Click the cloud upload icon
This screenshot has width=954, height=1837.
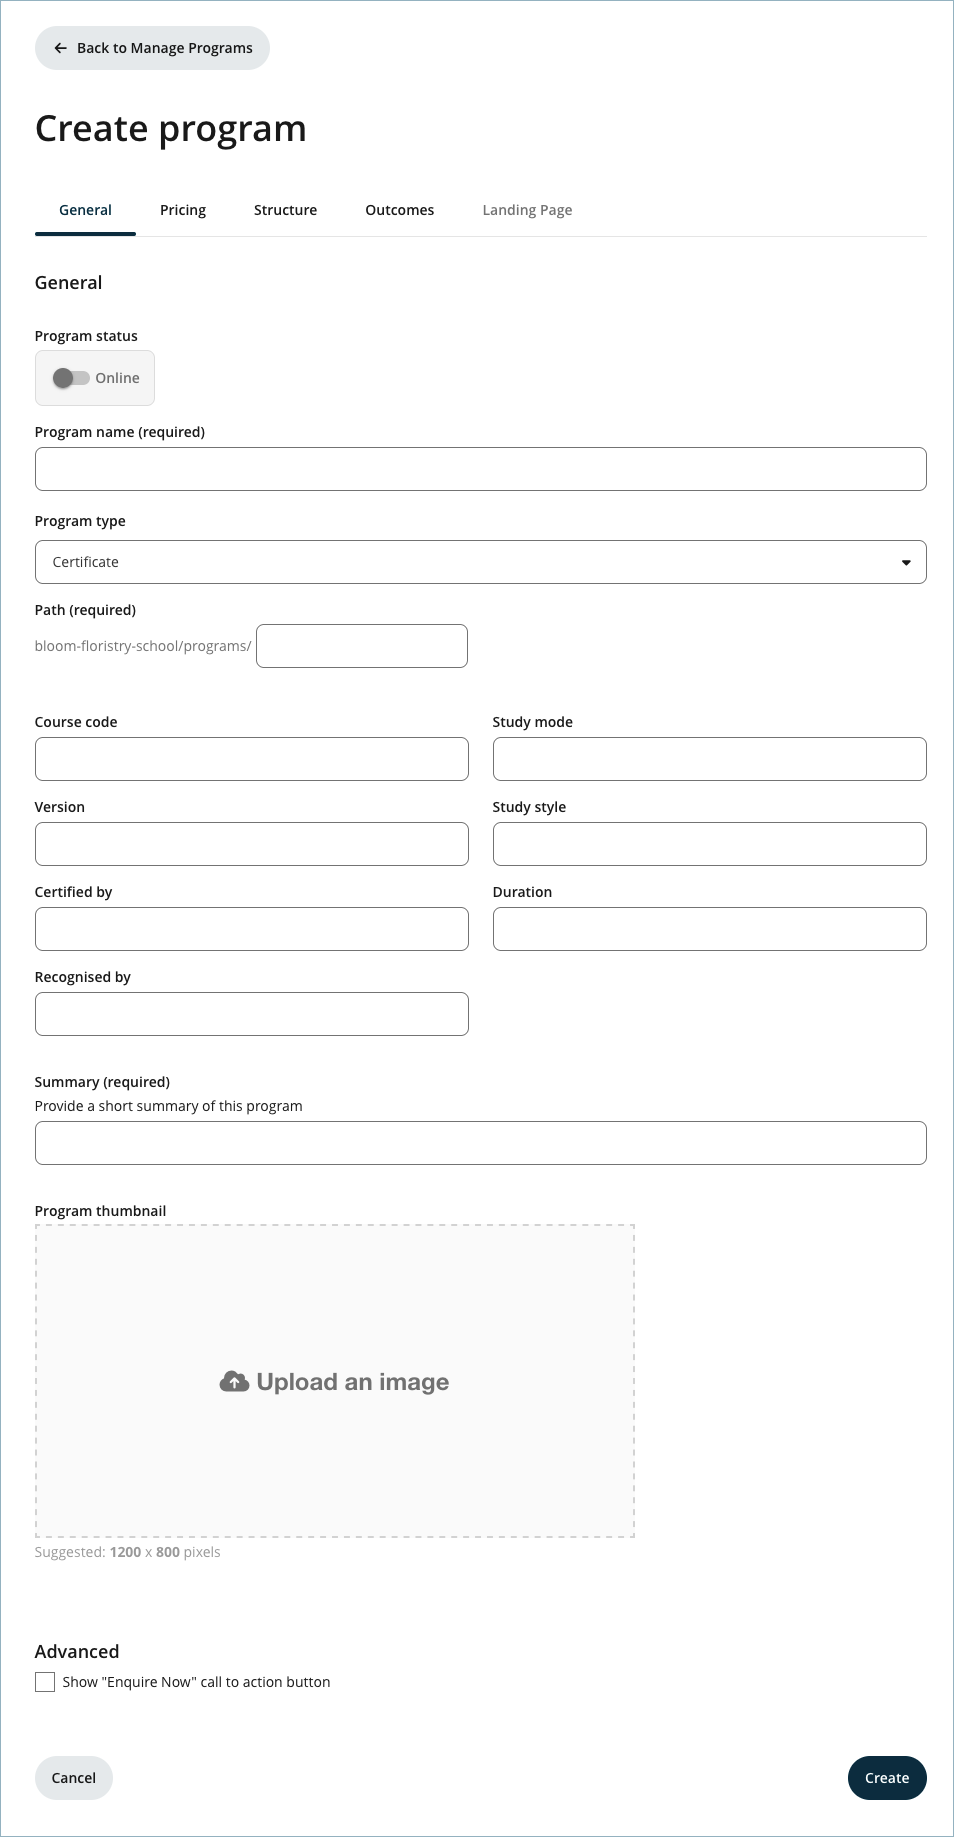click(x=234, y=1382)
